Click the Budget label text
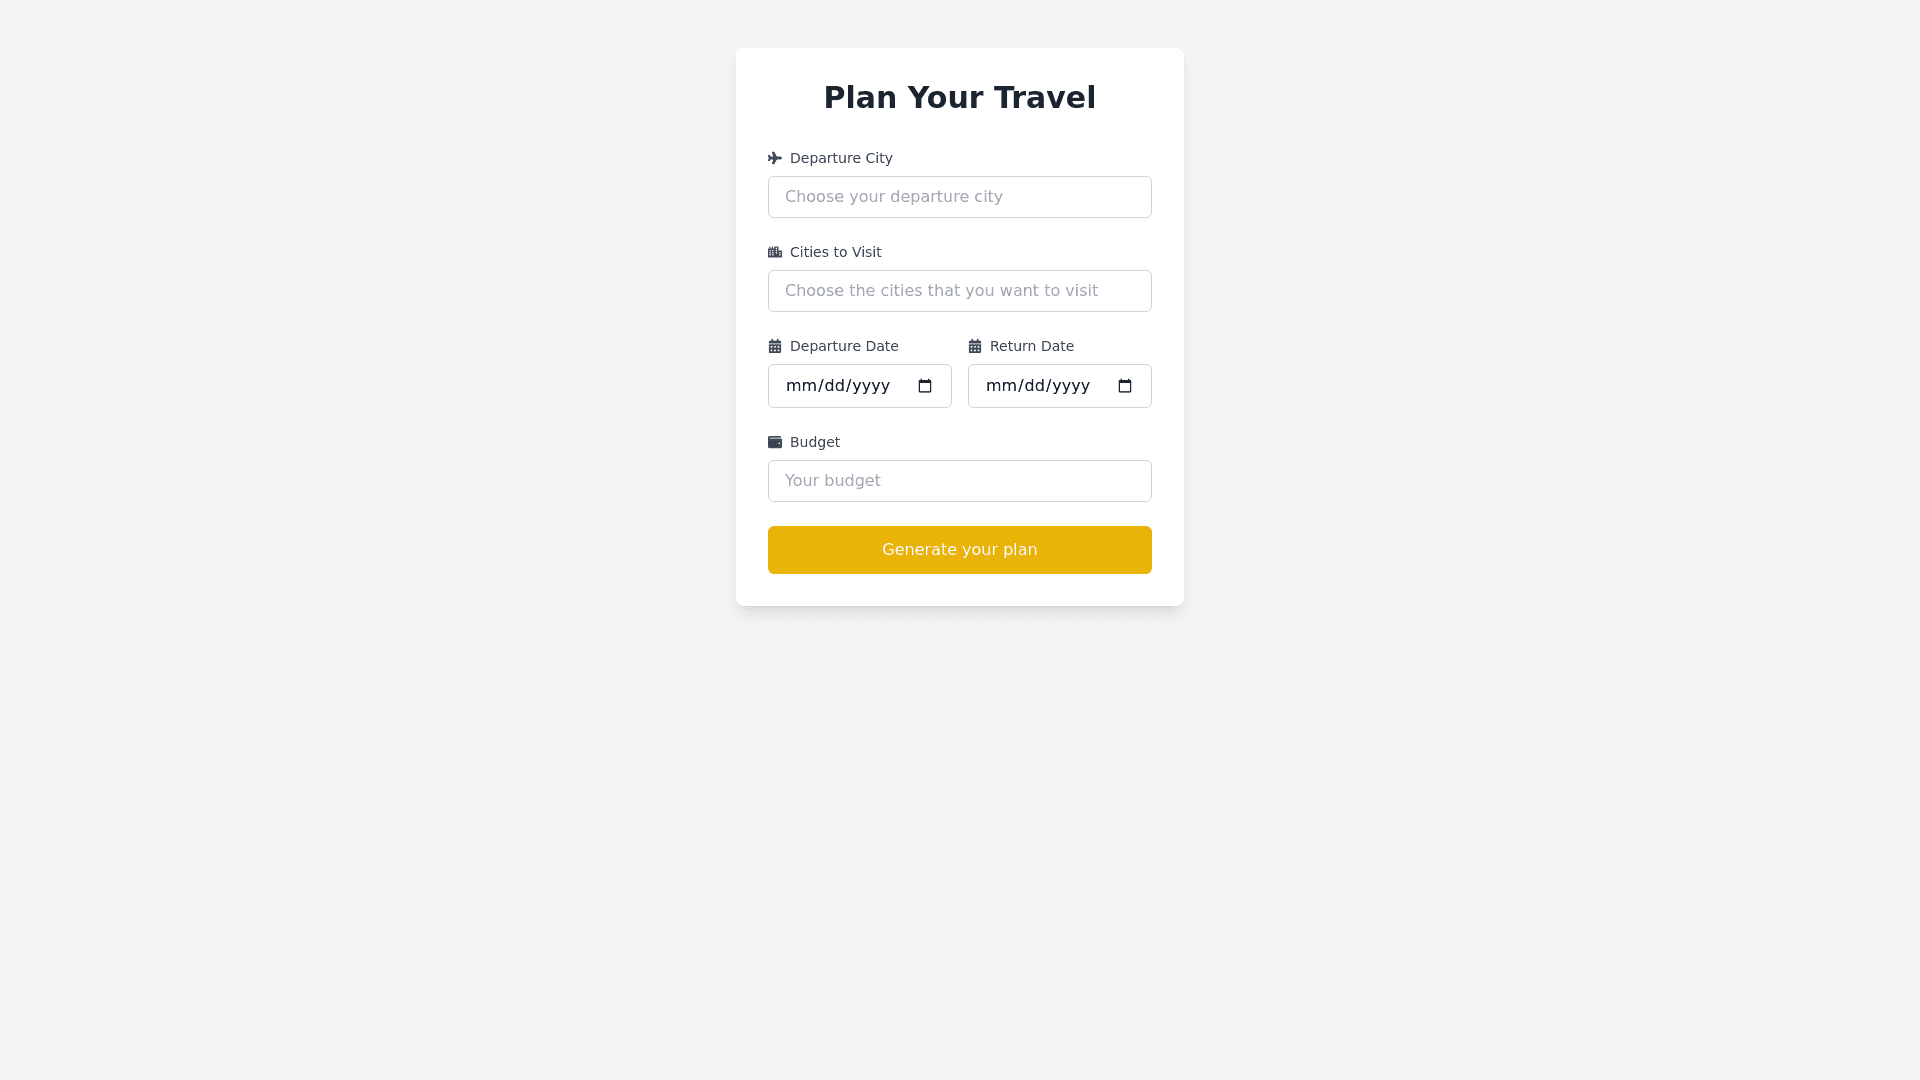Image resolution: width=1920 pixels, height=1080 pixels. (x=815, y=442)
